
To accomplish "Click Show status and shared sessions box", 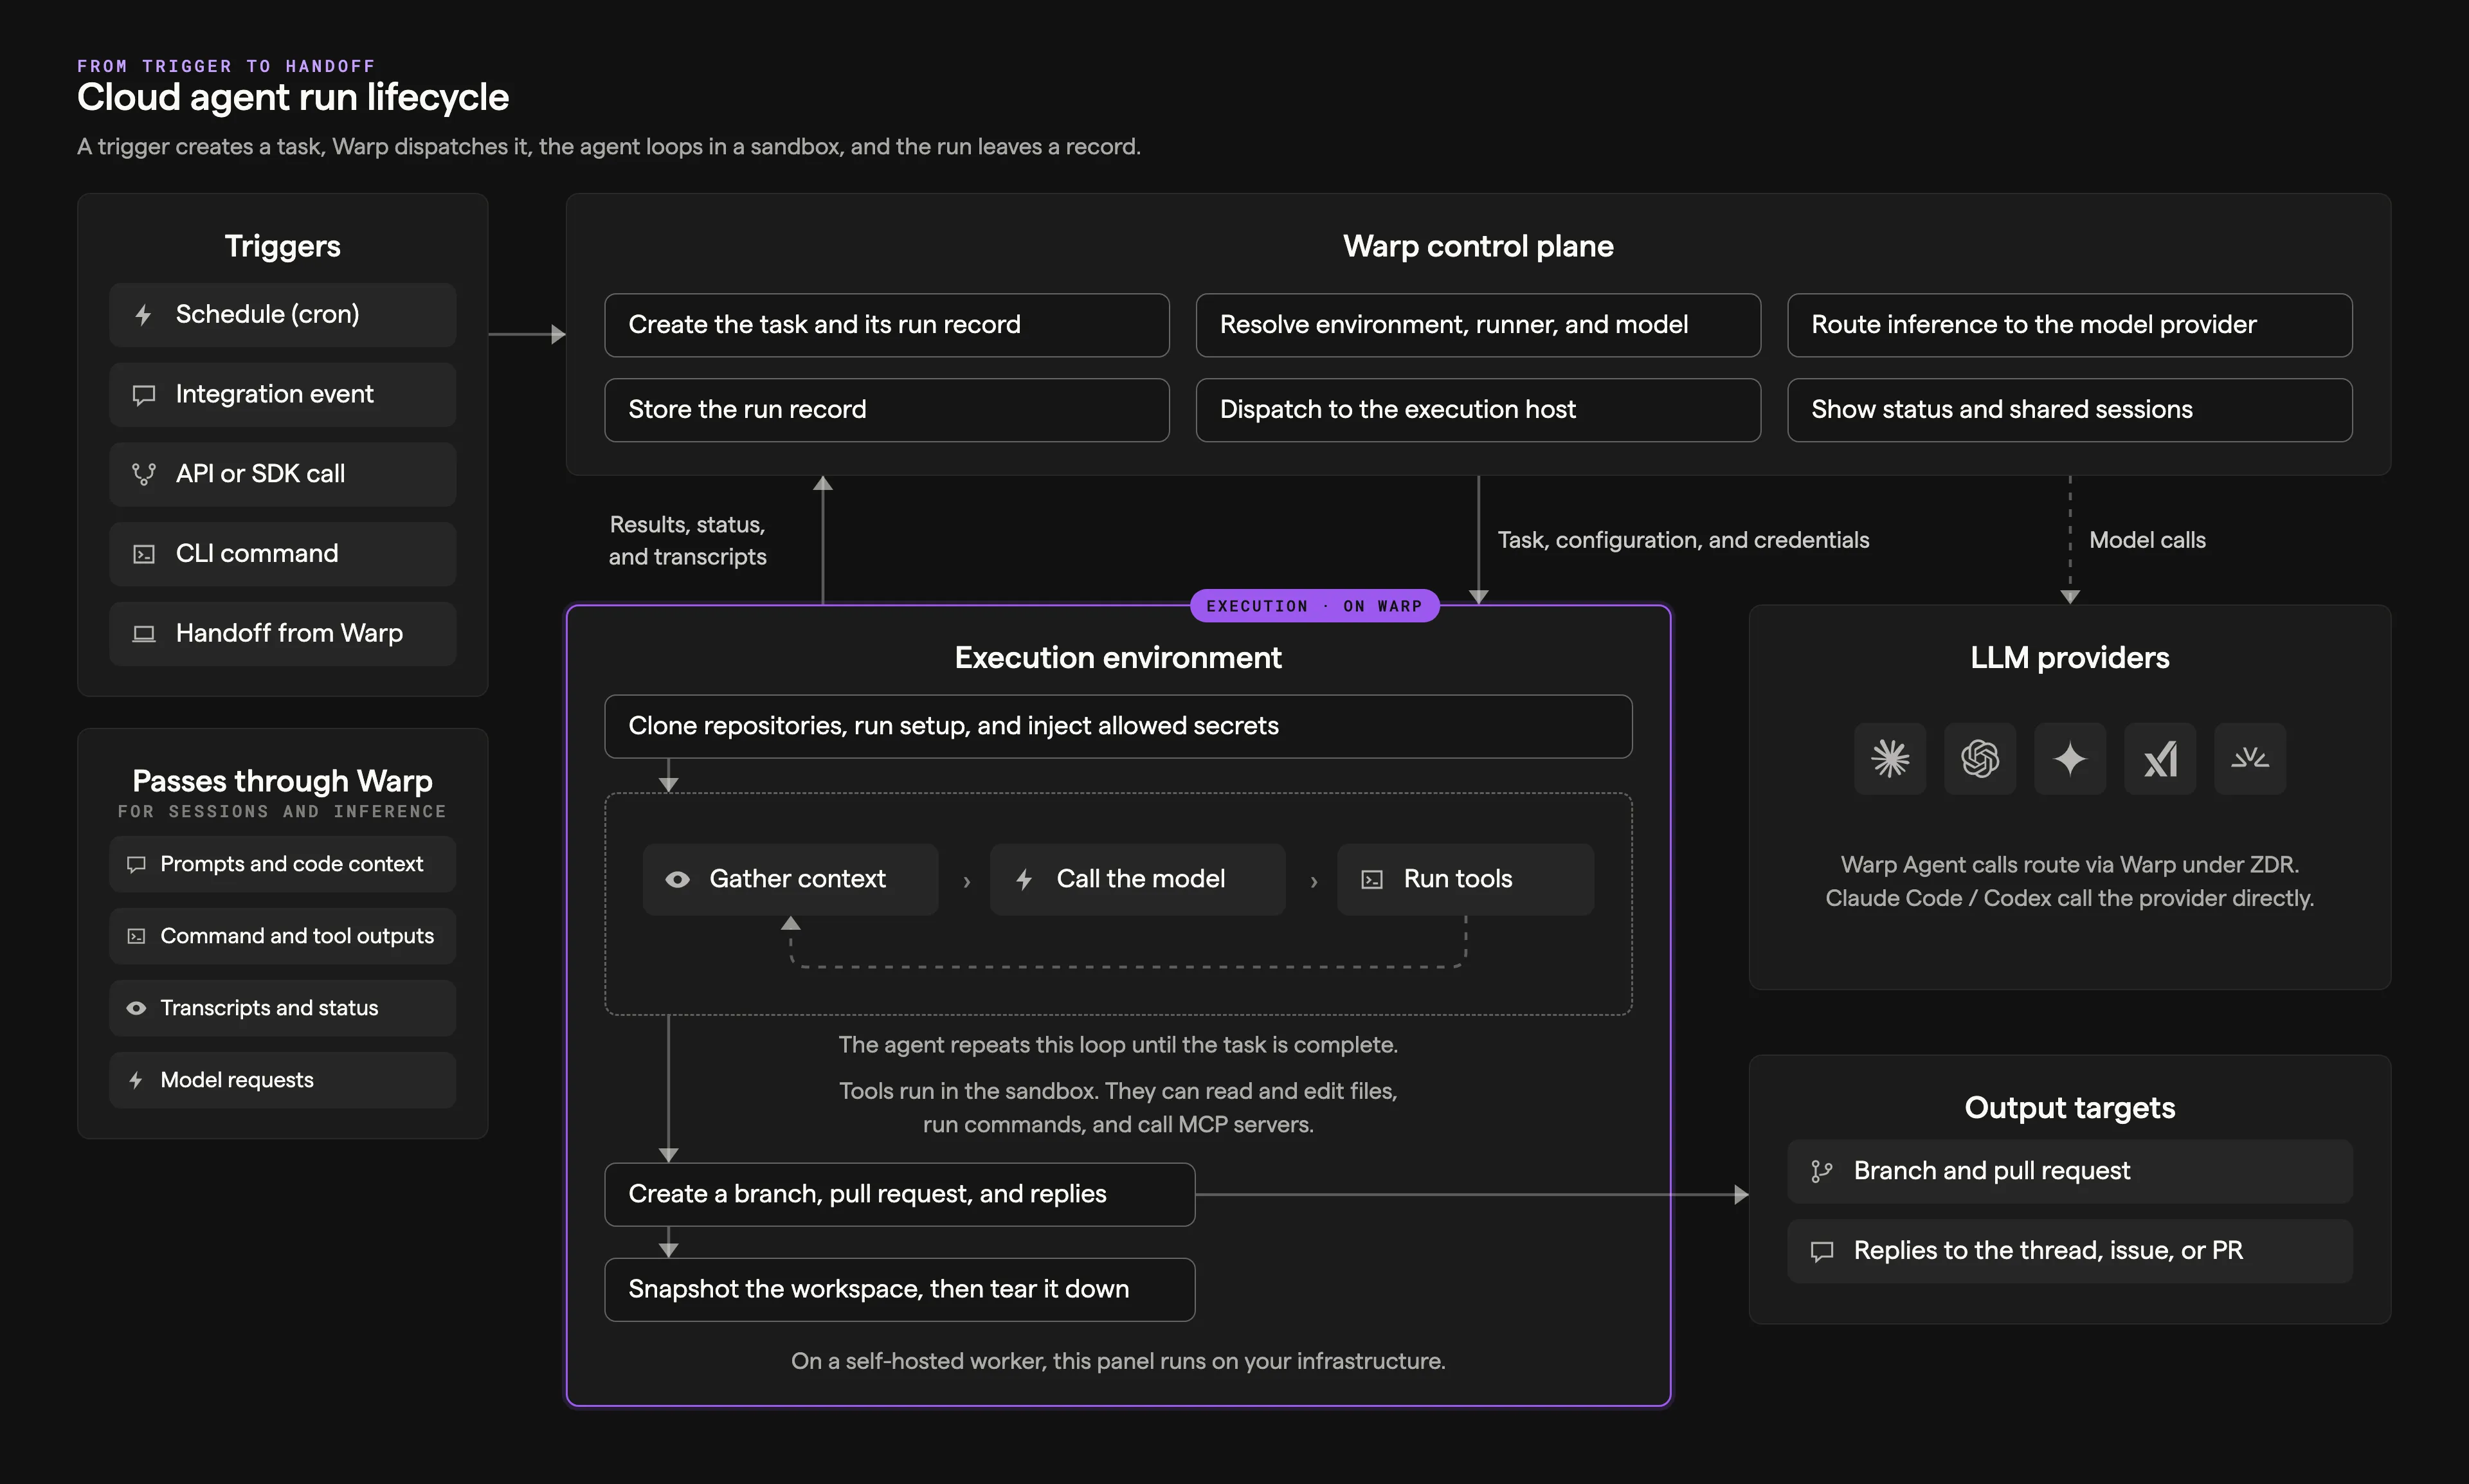I will point(2070,410).
